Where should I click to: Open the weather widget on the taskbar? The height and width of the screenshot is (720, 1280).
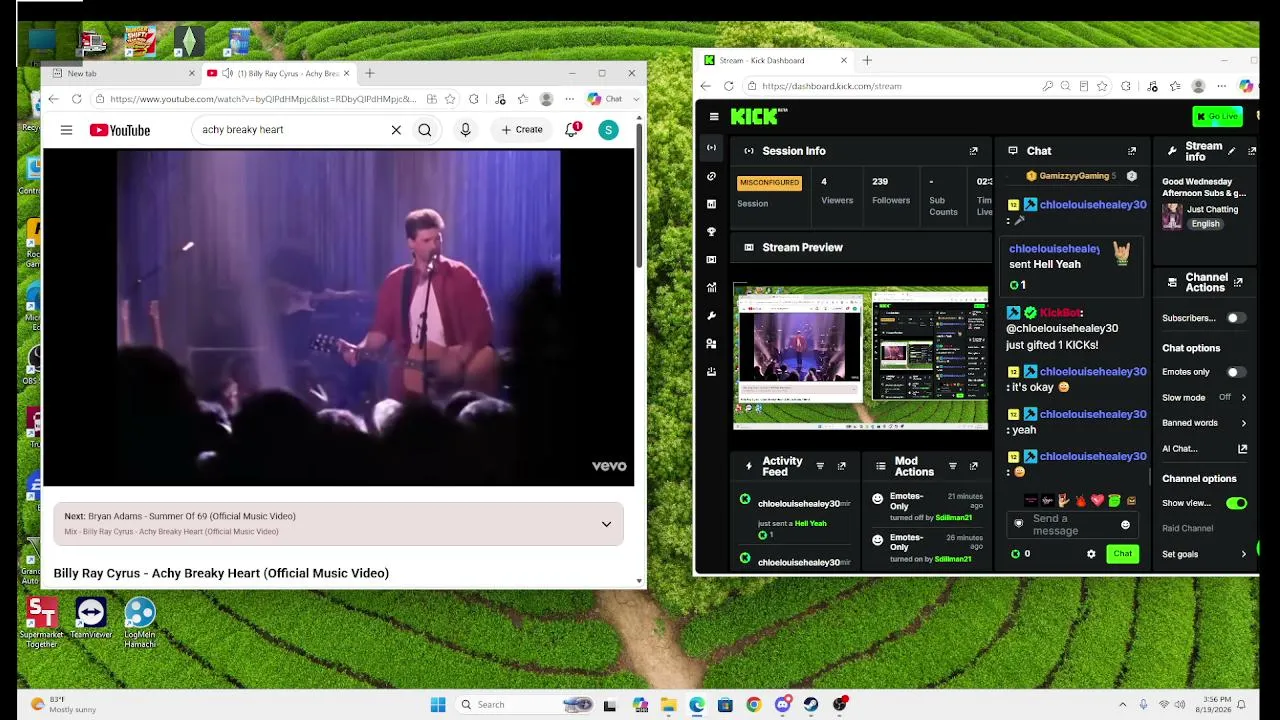(63, 705)
